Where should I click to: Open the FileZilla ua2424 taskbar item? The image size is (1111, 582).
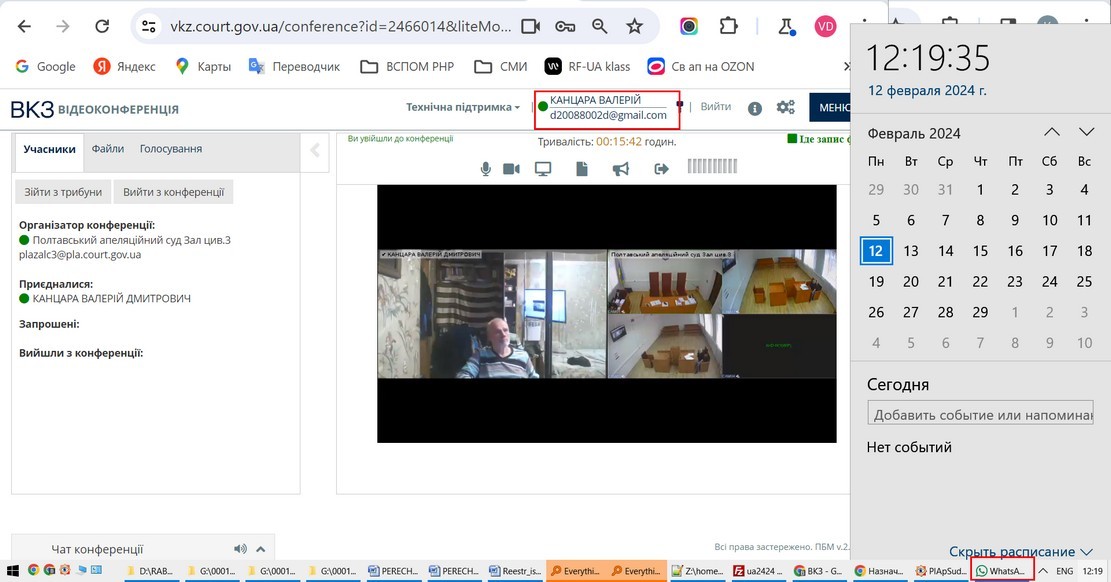tap(758, 571)
